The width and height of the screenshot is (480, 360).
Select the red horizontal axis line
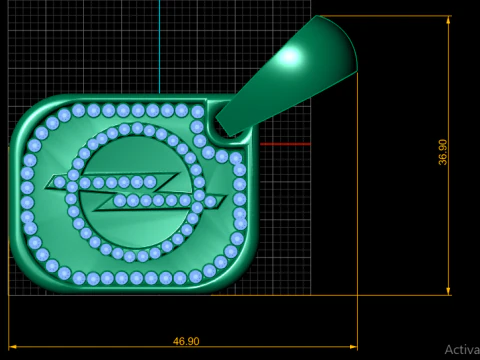click(285, 144)
